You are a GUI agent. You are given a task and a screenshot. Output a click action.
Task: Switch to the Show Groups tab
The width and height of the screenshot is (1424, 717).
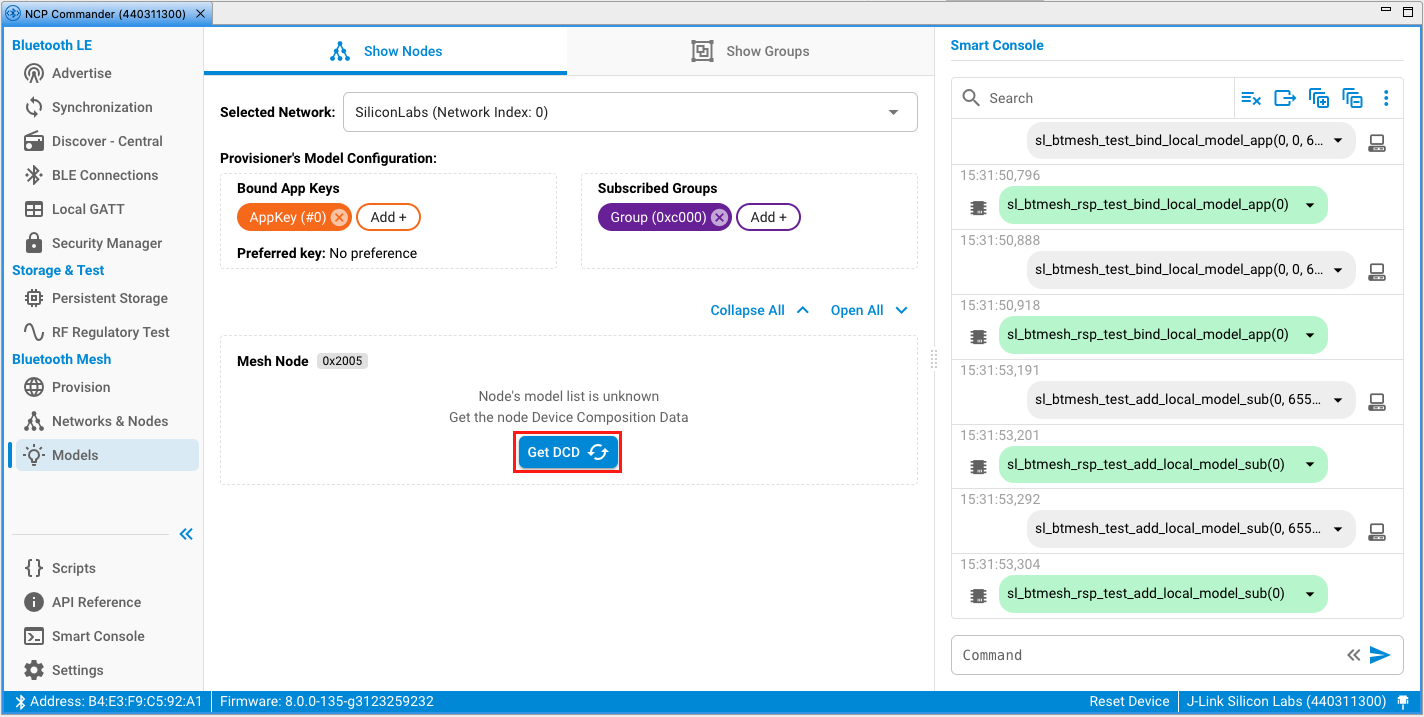pyautogui.click(x=751, y=51)
